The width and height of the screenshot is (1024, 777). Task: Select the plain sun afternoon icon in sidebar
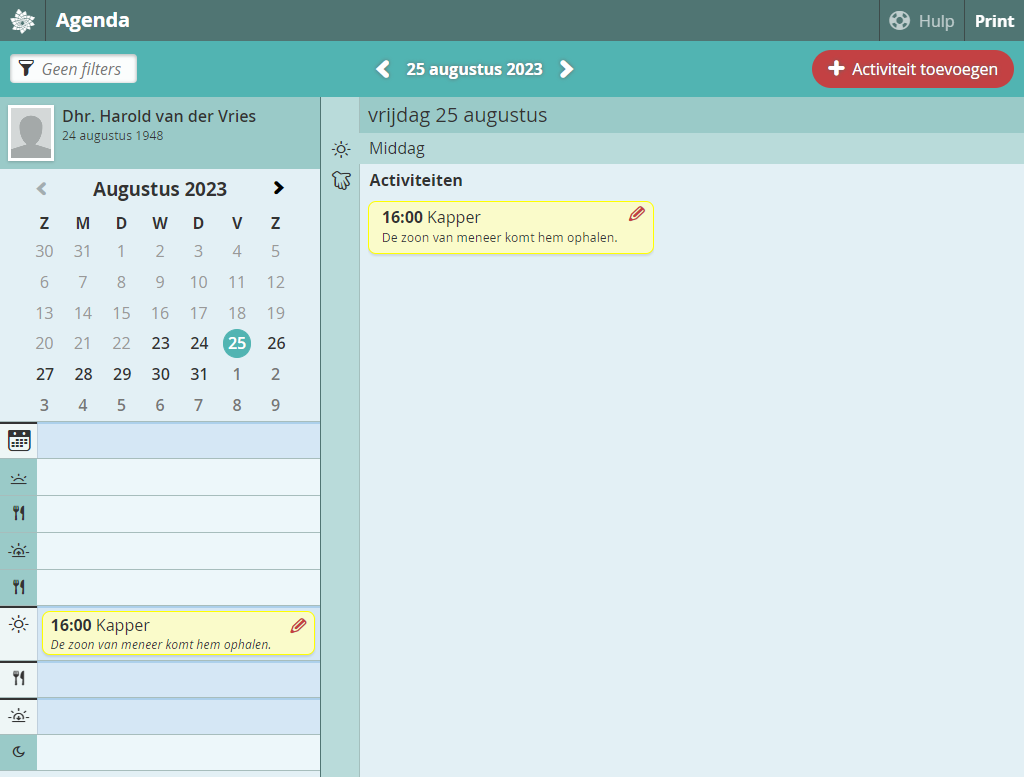(x=19, y=625)
